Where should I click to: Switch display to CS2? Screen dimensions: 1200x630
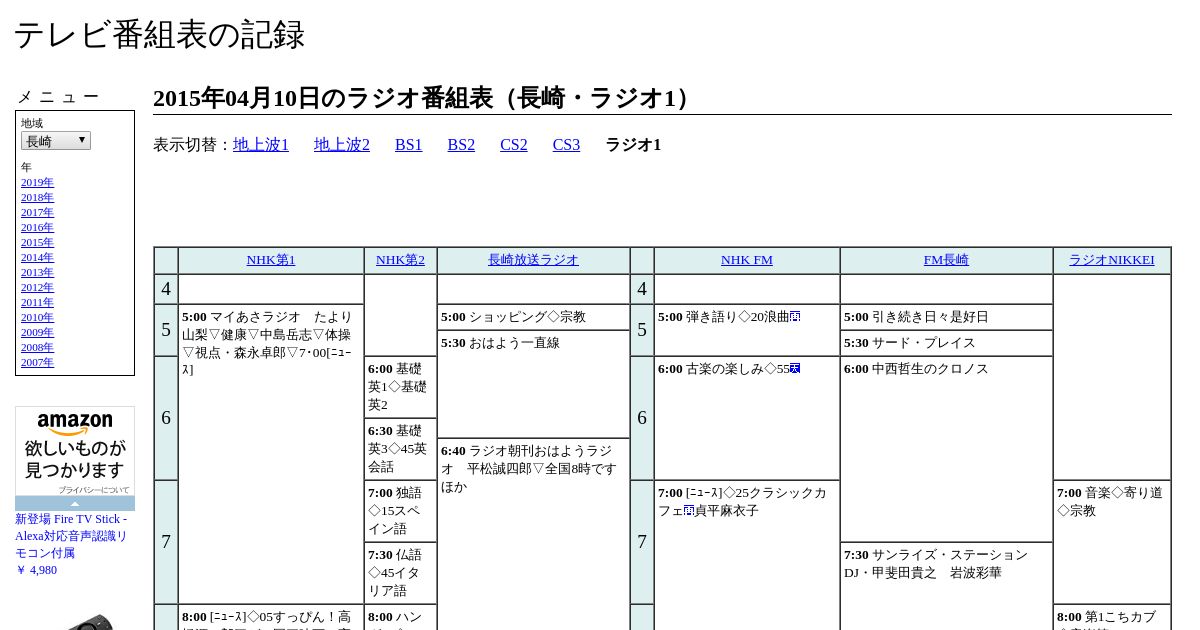(514, 145)
